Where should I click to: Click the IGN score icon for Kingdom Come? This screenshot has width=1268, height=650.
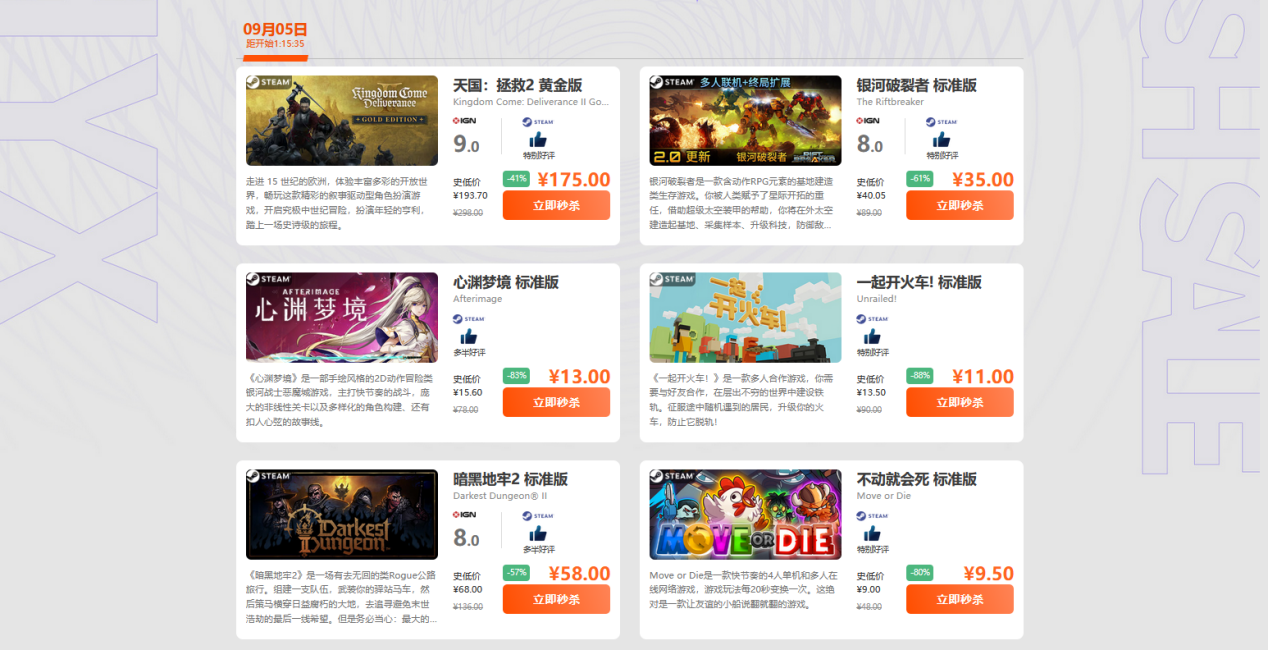[465, 121]
